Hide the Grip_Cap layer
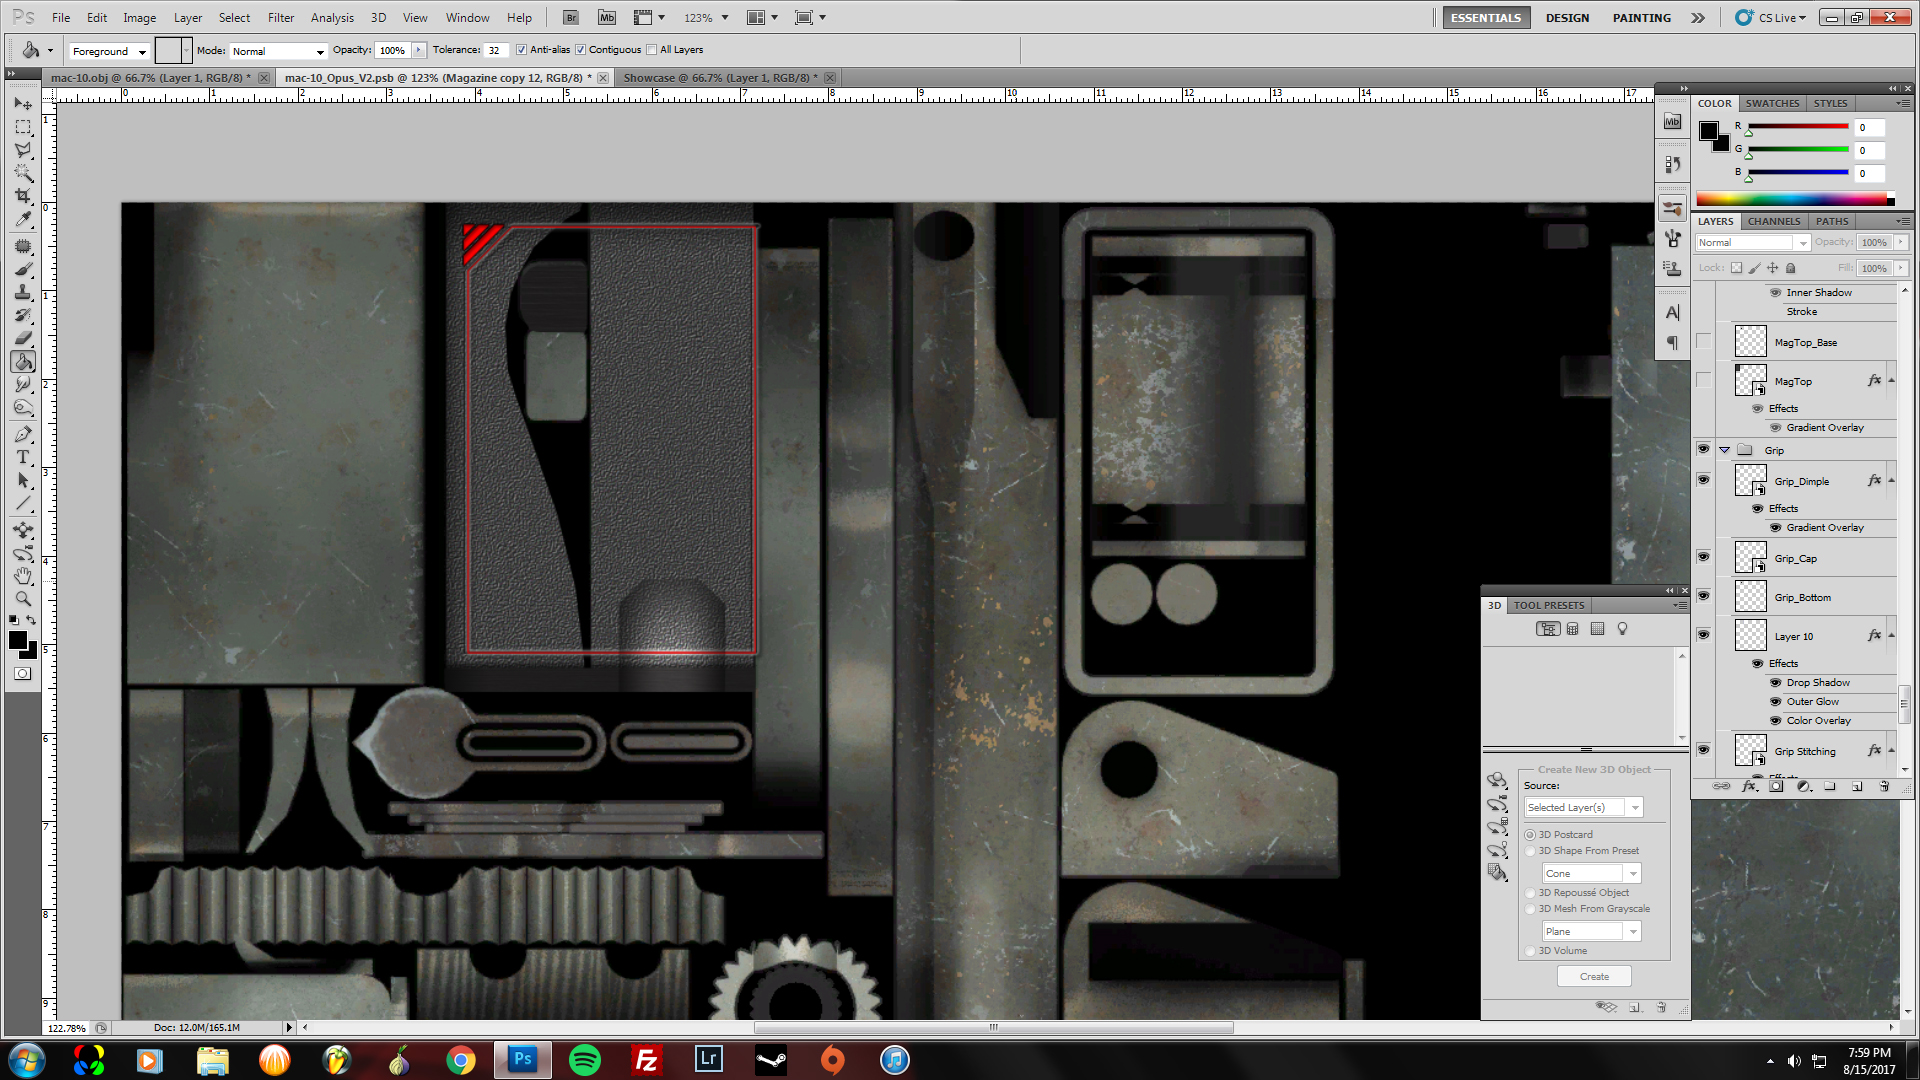Viewport: 1920px width, 1080px height. [x=1703, y=557]
